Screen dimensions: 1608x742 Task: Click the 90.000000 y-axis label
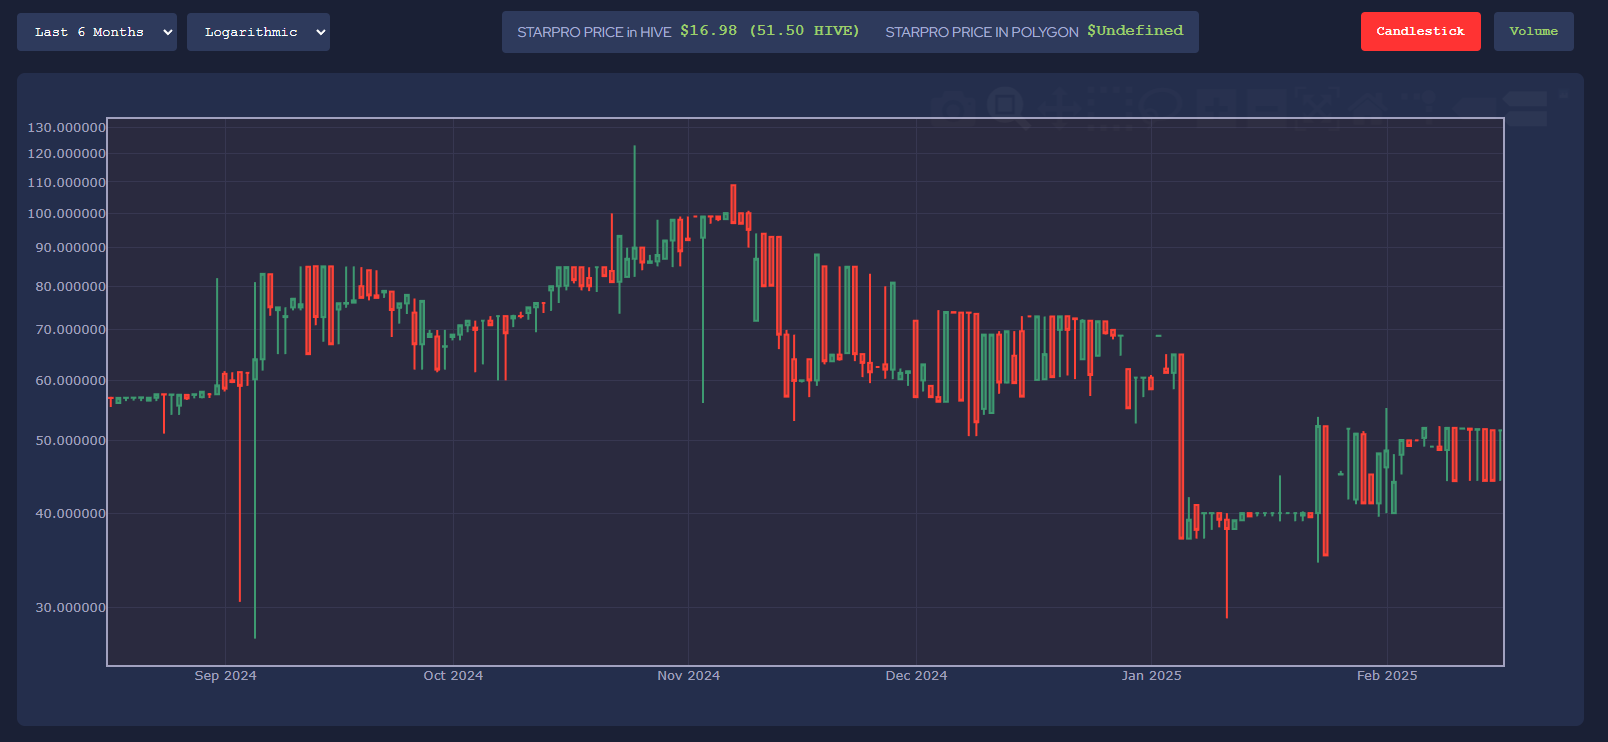[71, 248]
